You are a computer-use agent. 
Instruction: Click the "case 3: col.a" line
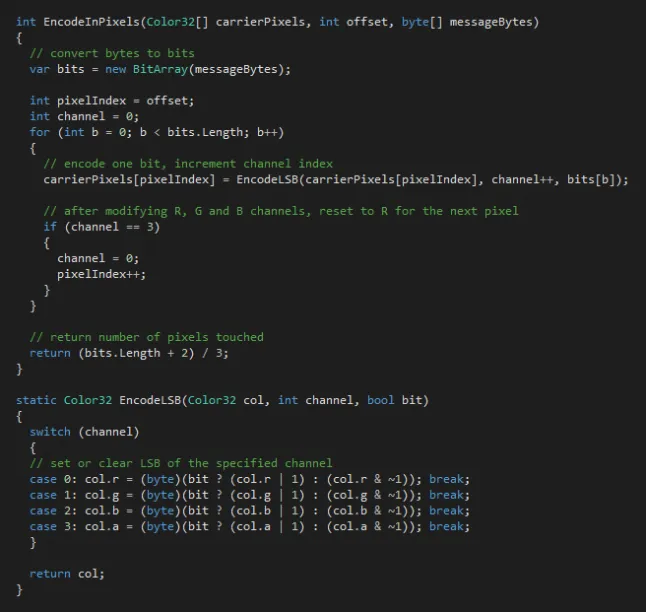click(249, 527)
